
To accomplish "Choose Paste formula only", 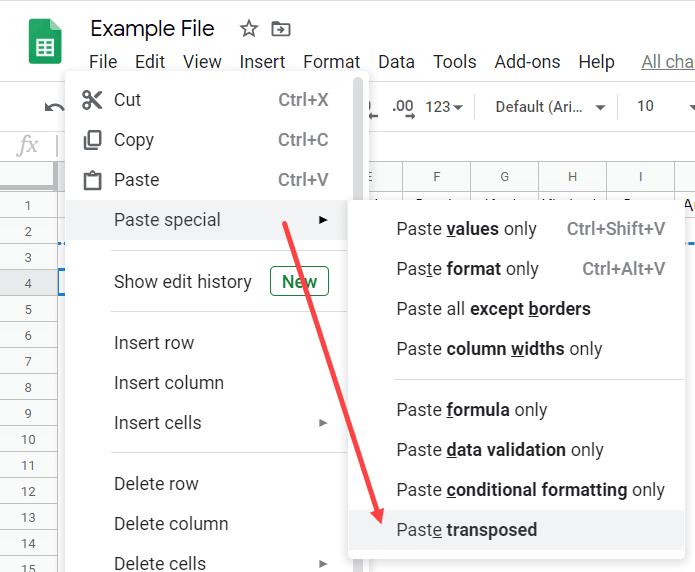I will click(516, 410).
